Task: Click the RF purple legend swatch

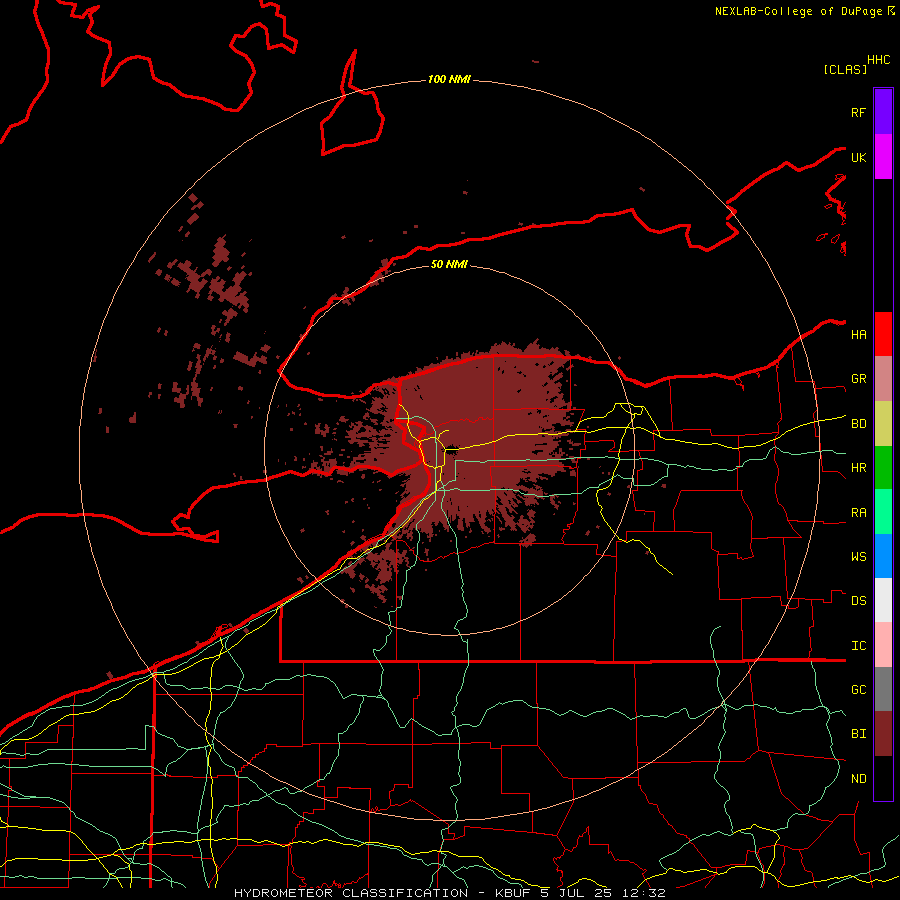Action: (883, 112)
